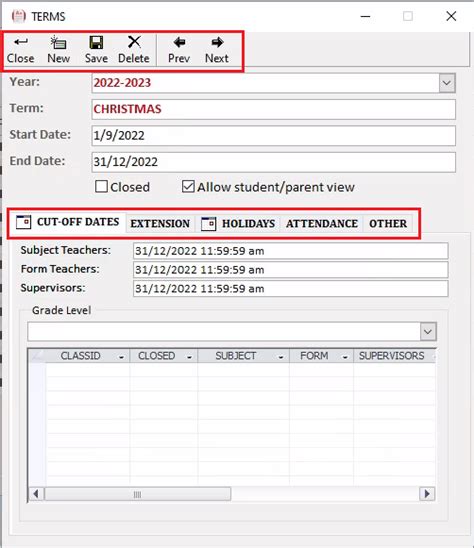Open the FORM column filter arrow
Image resolution: width=474 pixels, height=548 pixels.
345,357
